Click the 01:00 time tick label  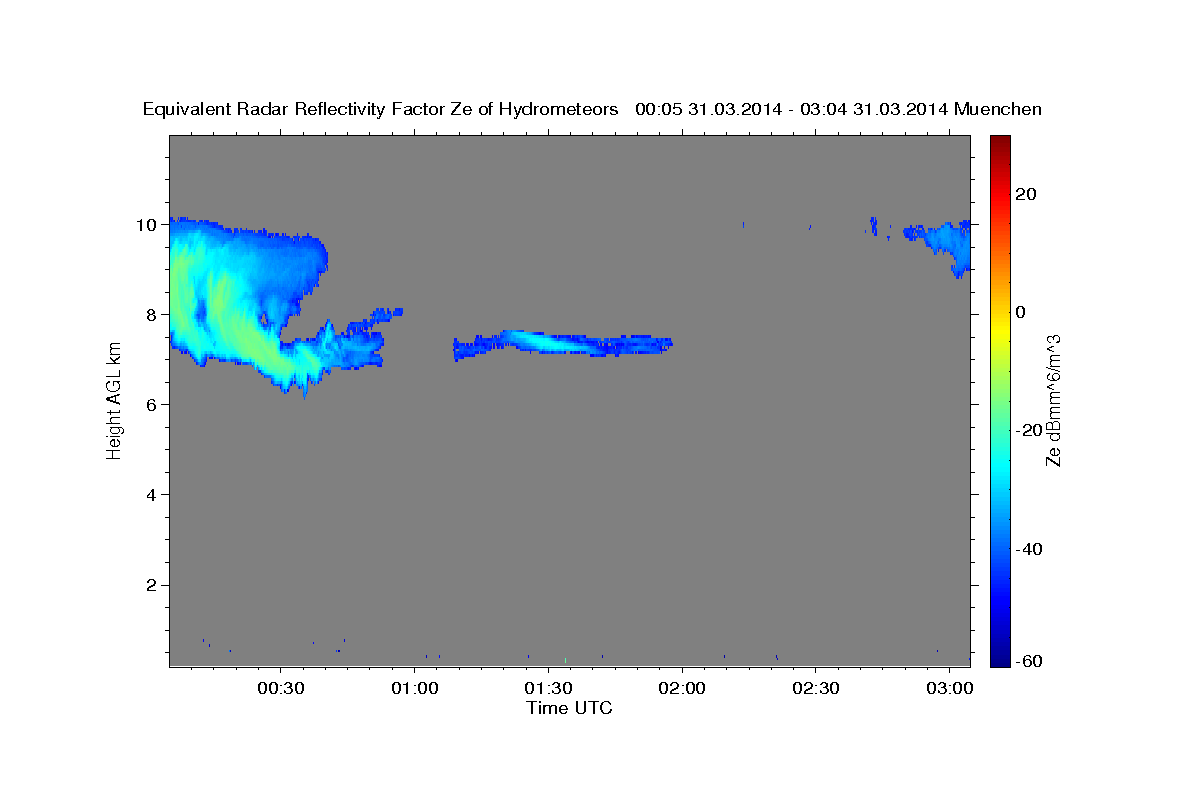point(414,689)
